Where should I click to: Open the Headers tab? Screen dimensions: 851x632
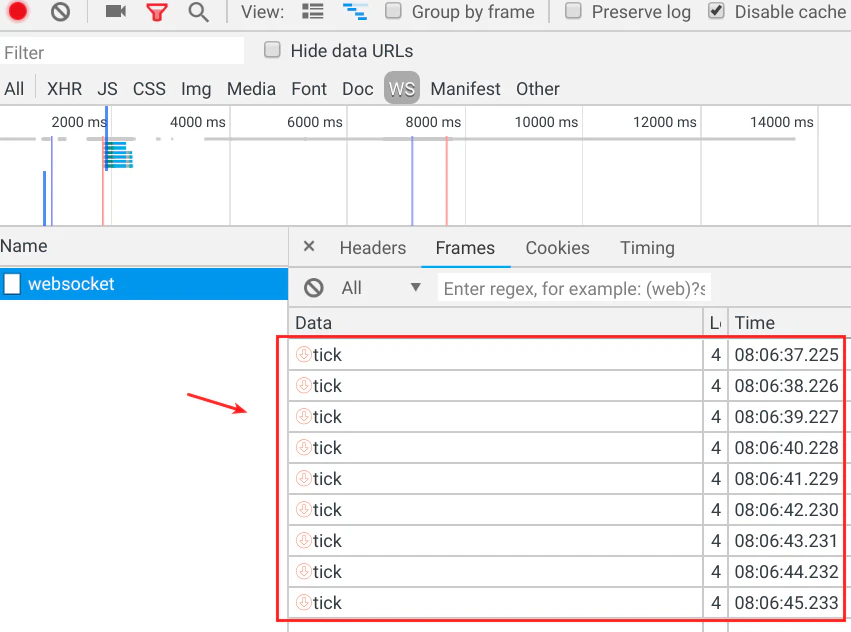click(373, 248)
